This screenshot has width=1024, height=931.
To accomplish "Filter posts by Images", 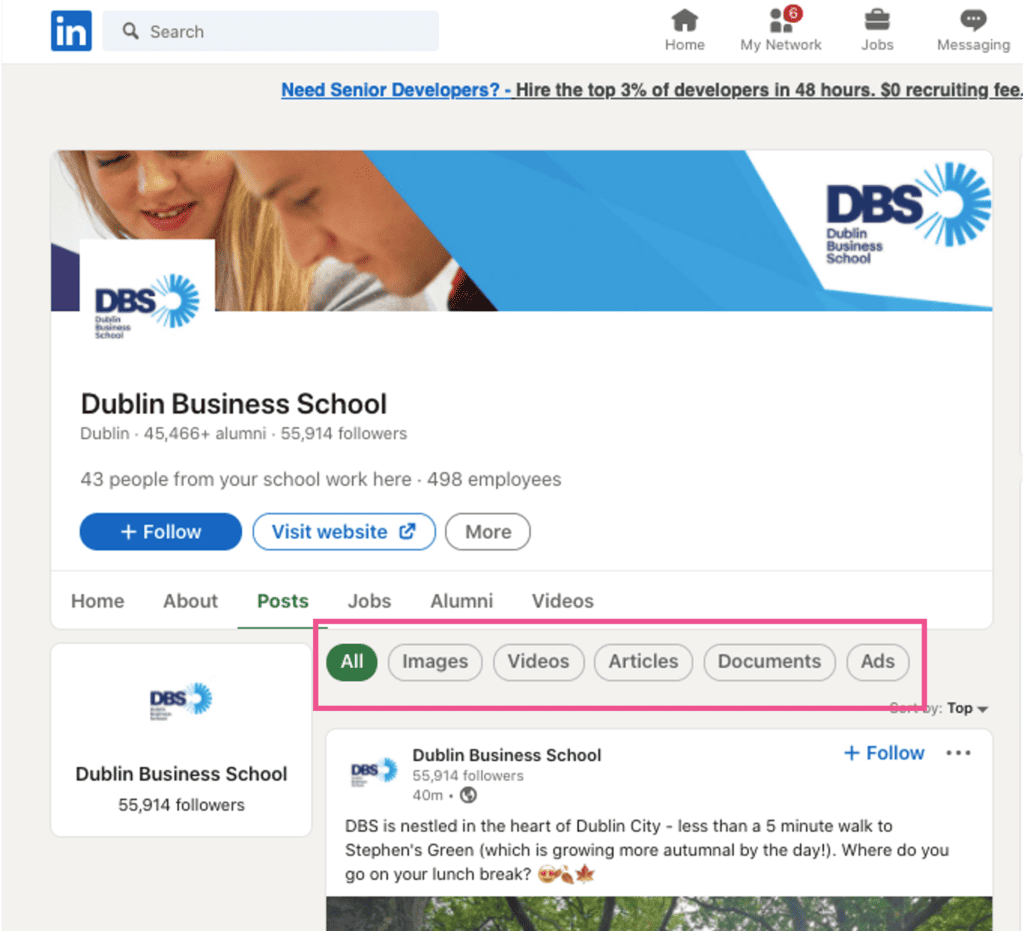I will coord(435,661).
